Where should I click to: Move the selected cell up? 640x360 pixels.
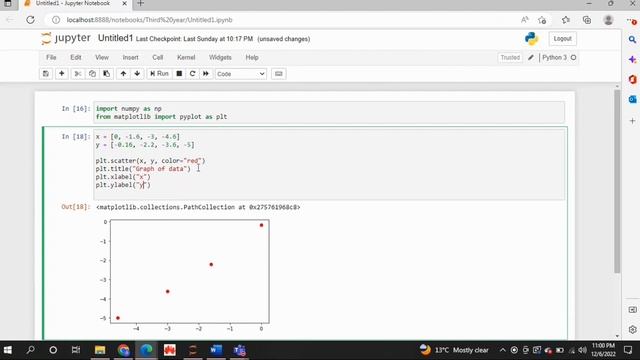coord(123,74)
